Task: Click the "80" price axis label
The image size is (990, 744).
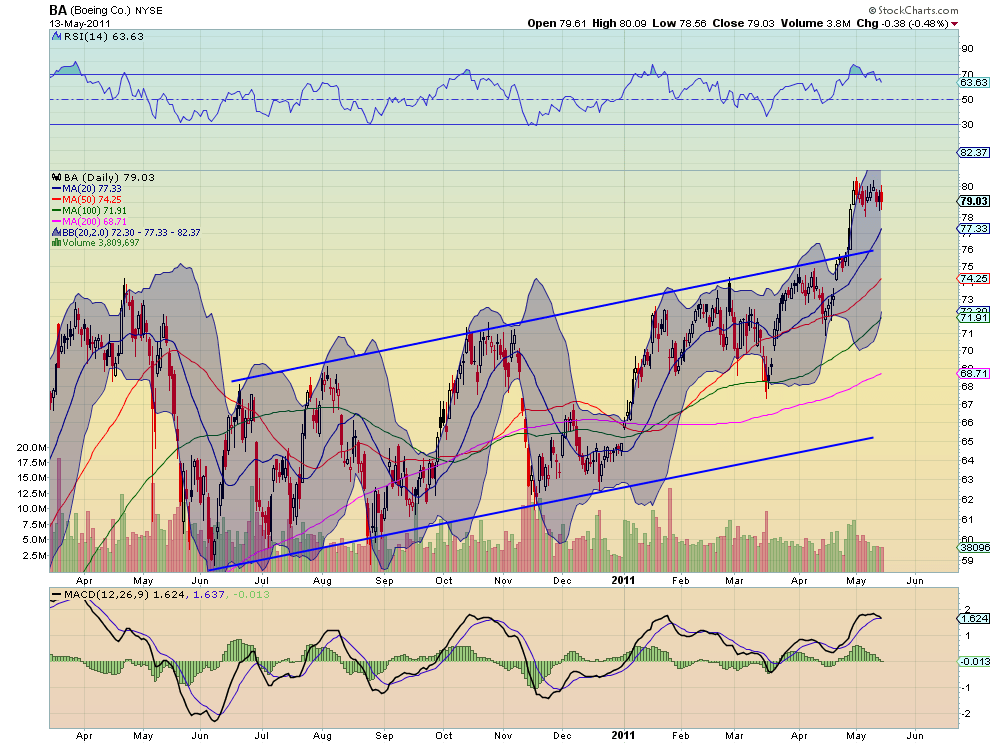Action: tap(967, 187)
